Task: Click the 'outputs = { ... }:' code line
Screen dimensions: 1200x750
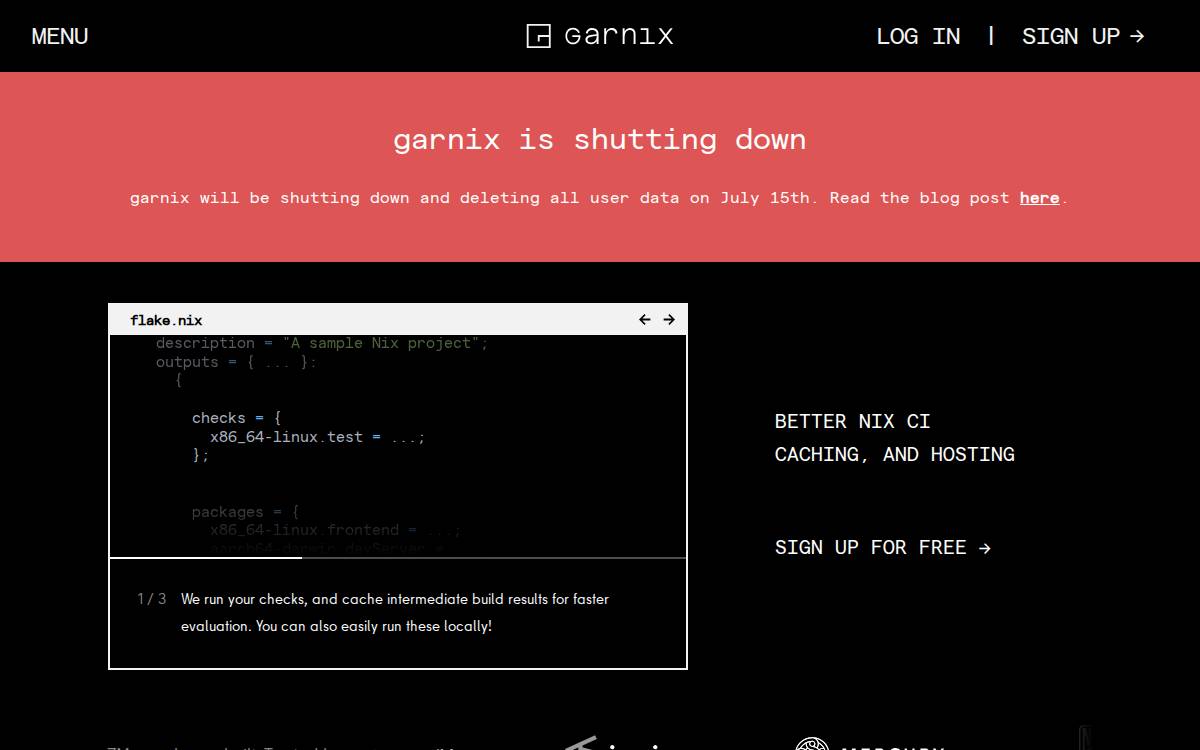Action: 236,362
